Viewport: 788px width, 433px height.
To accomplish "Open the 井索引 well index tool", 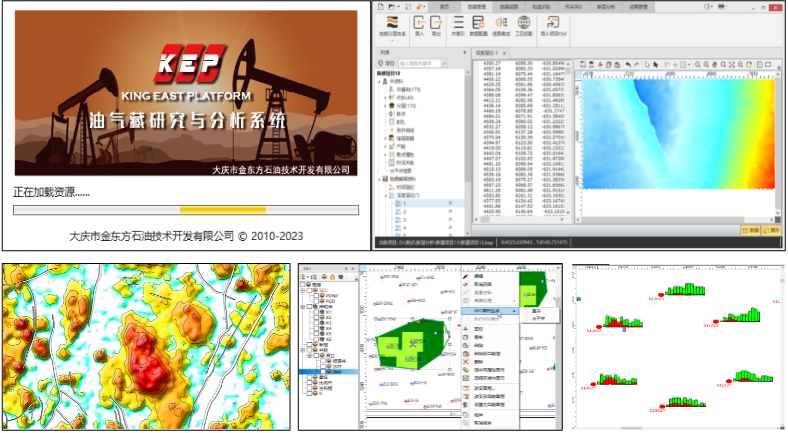I will [458, 26].
